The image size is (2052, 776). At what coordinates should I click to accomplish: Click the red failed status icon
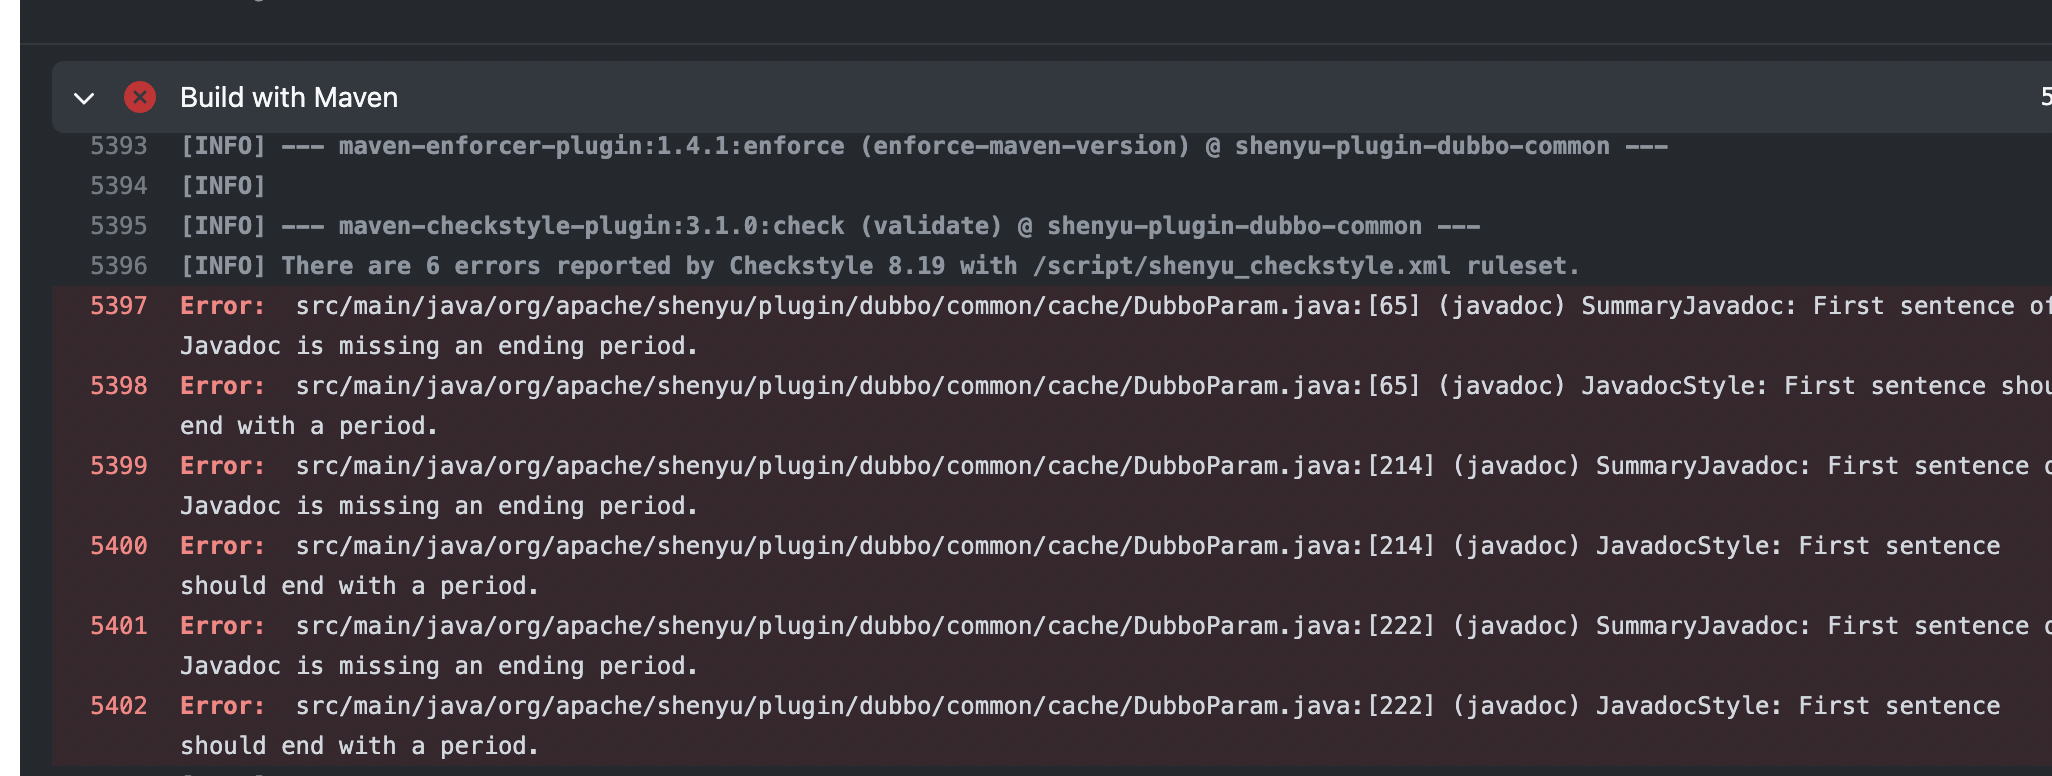tap(140, 97)
